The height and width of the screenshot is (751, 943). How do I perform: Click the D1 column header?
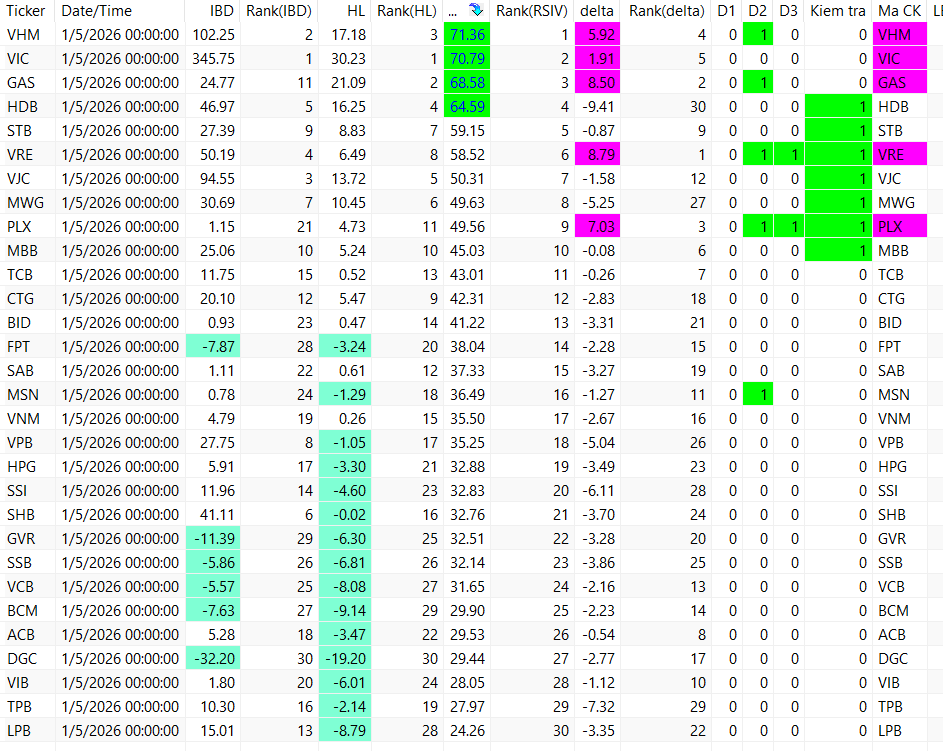726,10
